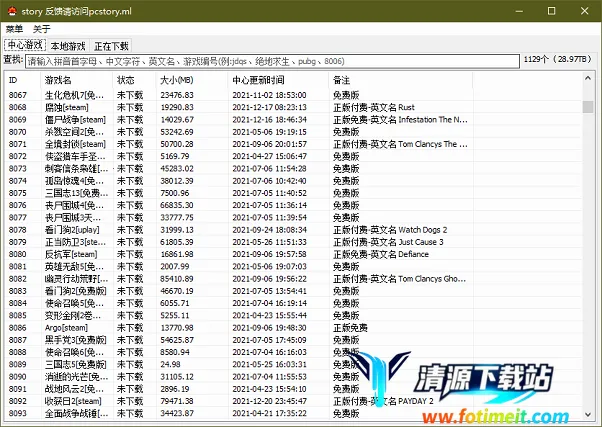
Task: Click size value 53242.69
Action: pos(177,132)
